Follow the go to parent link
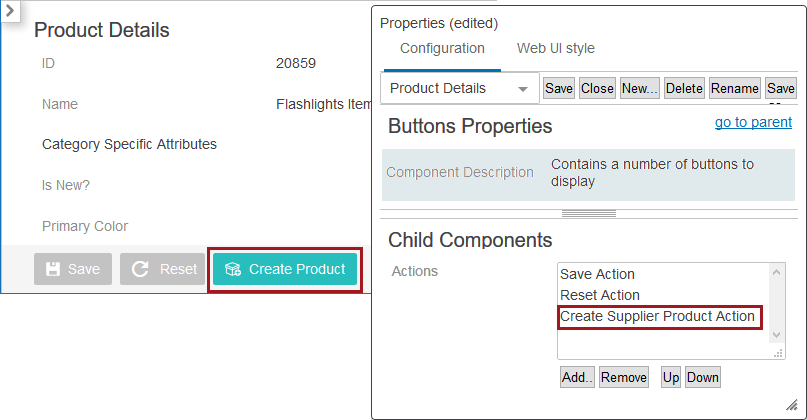Viewport: 807px width, 420px height. [x=753, y=122]
